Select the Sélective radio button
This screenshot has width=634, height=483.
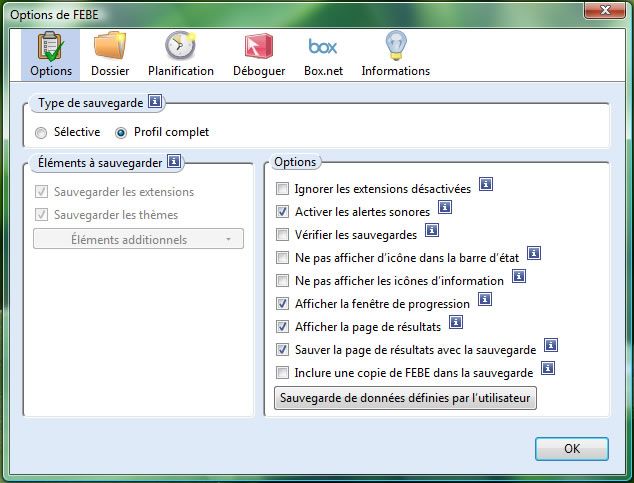coord(41,133)
